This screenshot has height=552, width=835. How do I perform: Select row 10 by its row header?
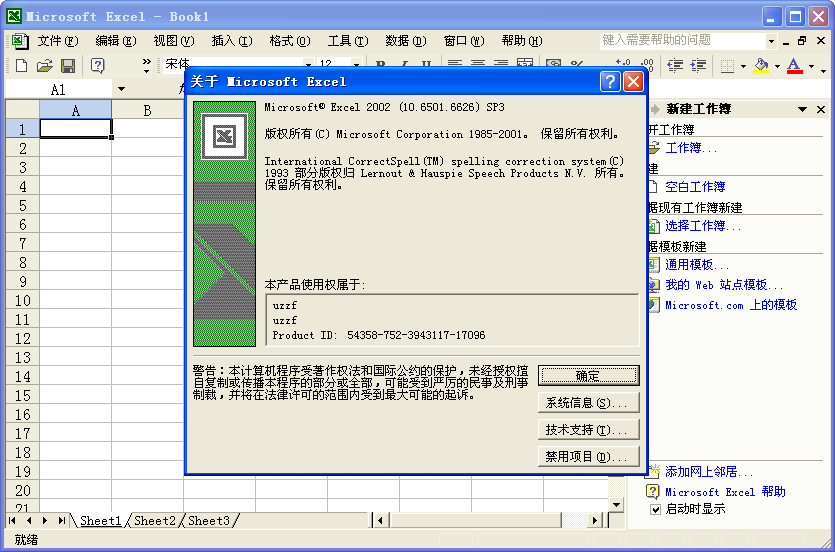coord(22,301)
